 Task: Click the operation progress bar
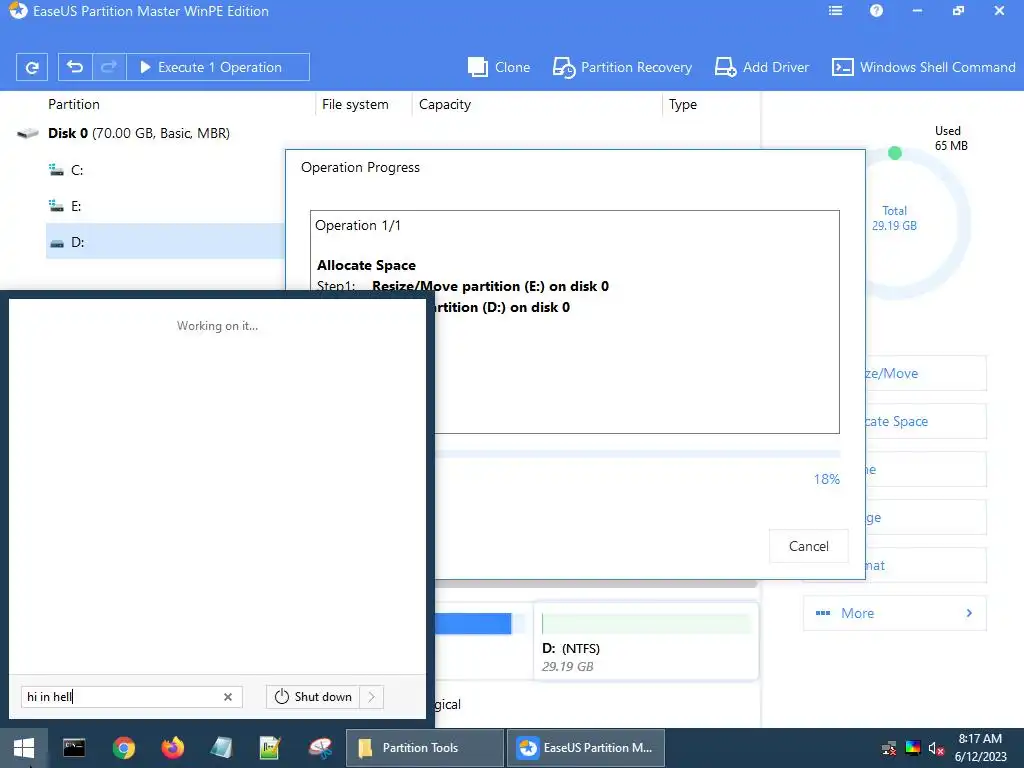point(637,454)
